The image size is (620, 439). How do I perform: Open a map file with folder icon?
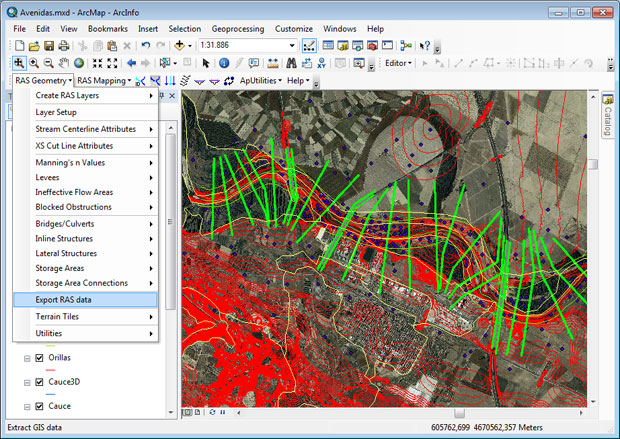click(34, 46)
